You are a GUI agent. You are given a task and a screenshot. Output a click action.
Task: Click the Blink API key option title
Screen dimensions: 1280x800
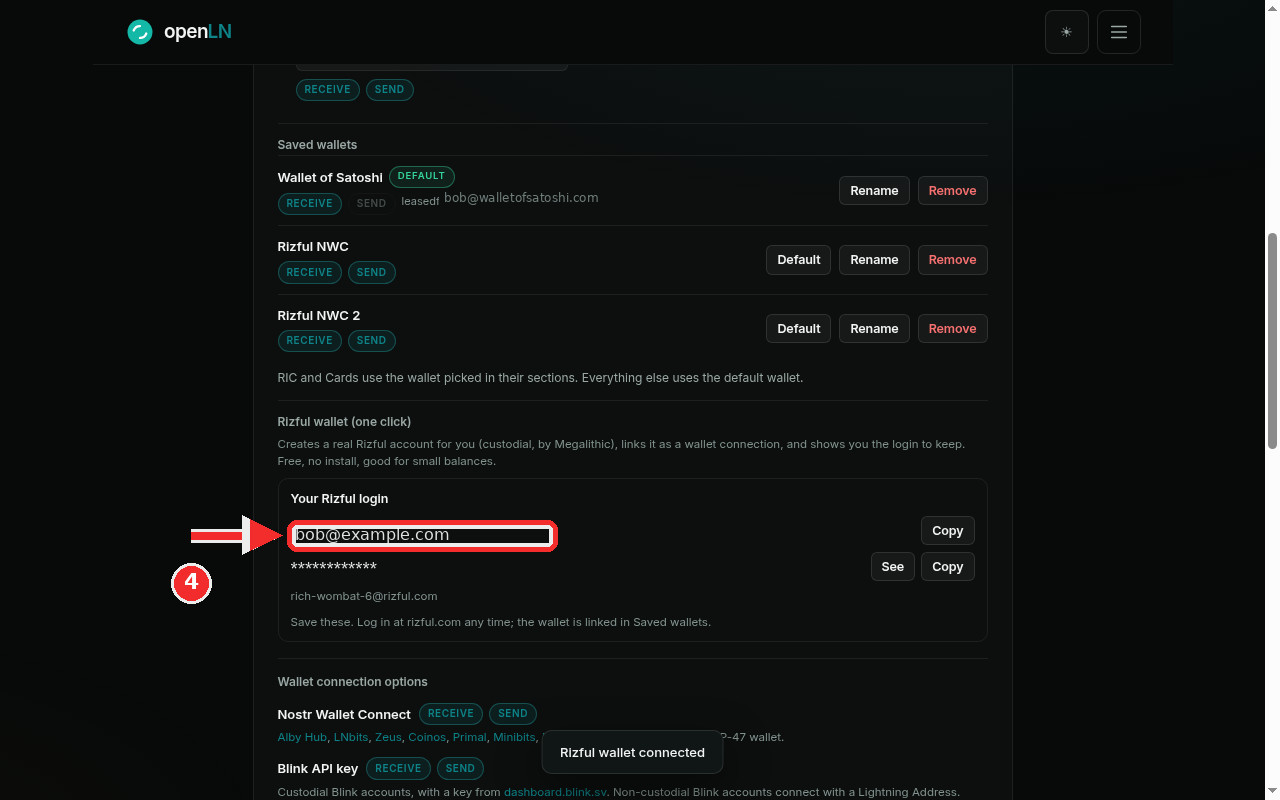318,769
